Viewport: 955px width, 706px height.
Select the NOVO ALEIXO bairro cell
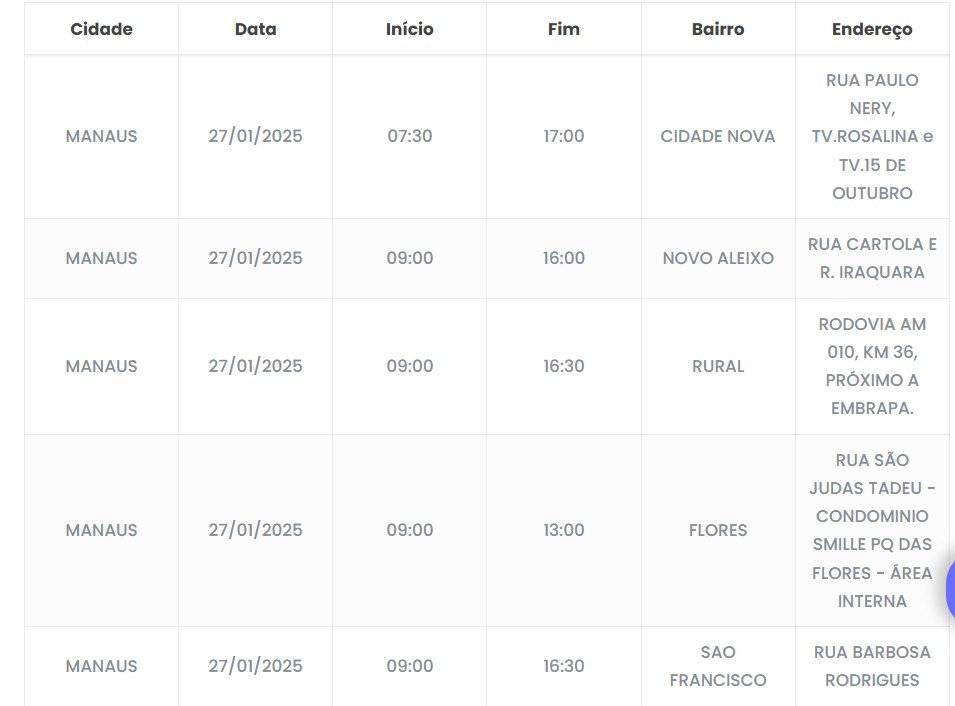coord(718,258)
